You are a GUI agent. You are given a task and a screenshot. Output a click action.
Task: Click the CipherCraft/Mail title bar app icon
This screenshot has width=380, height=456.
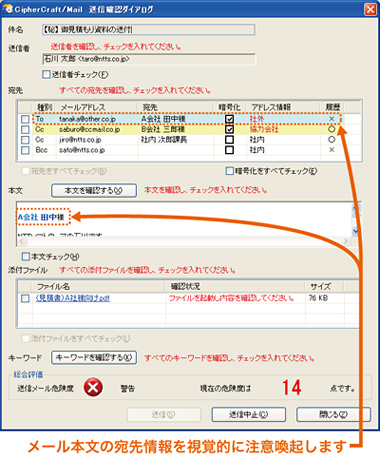click(7, 9)
